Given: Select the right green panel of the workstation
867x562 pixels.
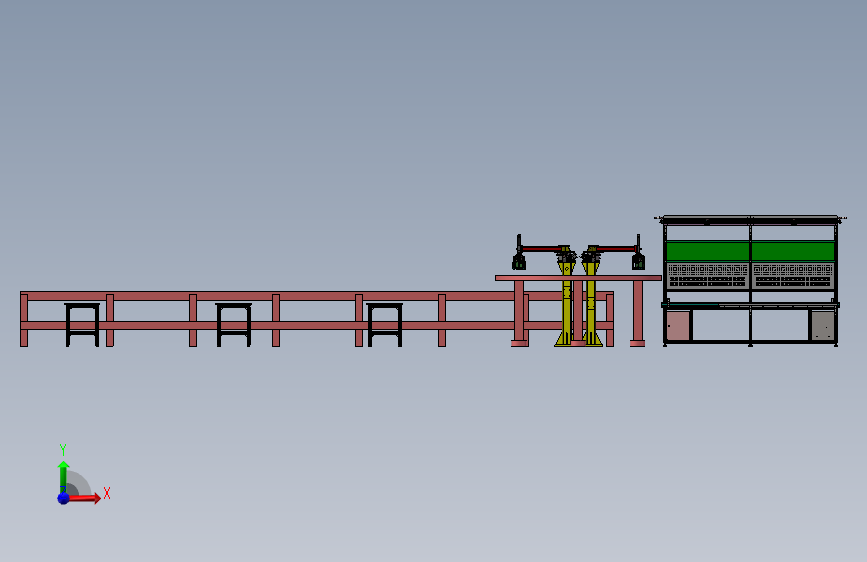Looking at the screenshot, I should 793,251.
